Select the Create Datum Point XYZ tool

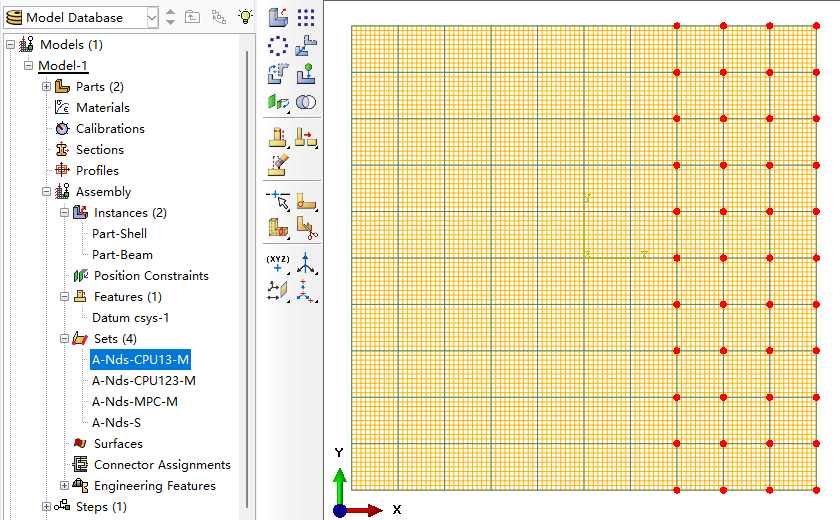click(278, 263)
